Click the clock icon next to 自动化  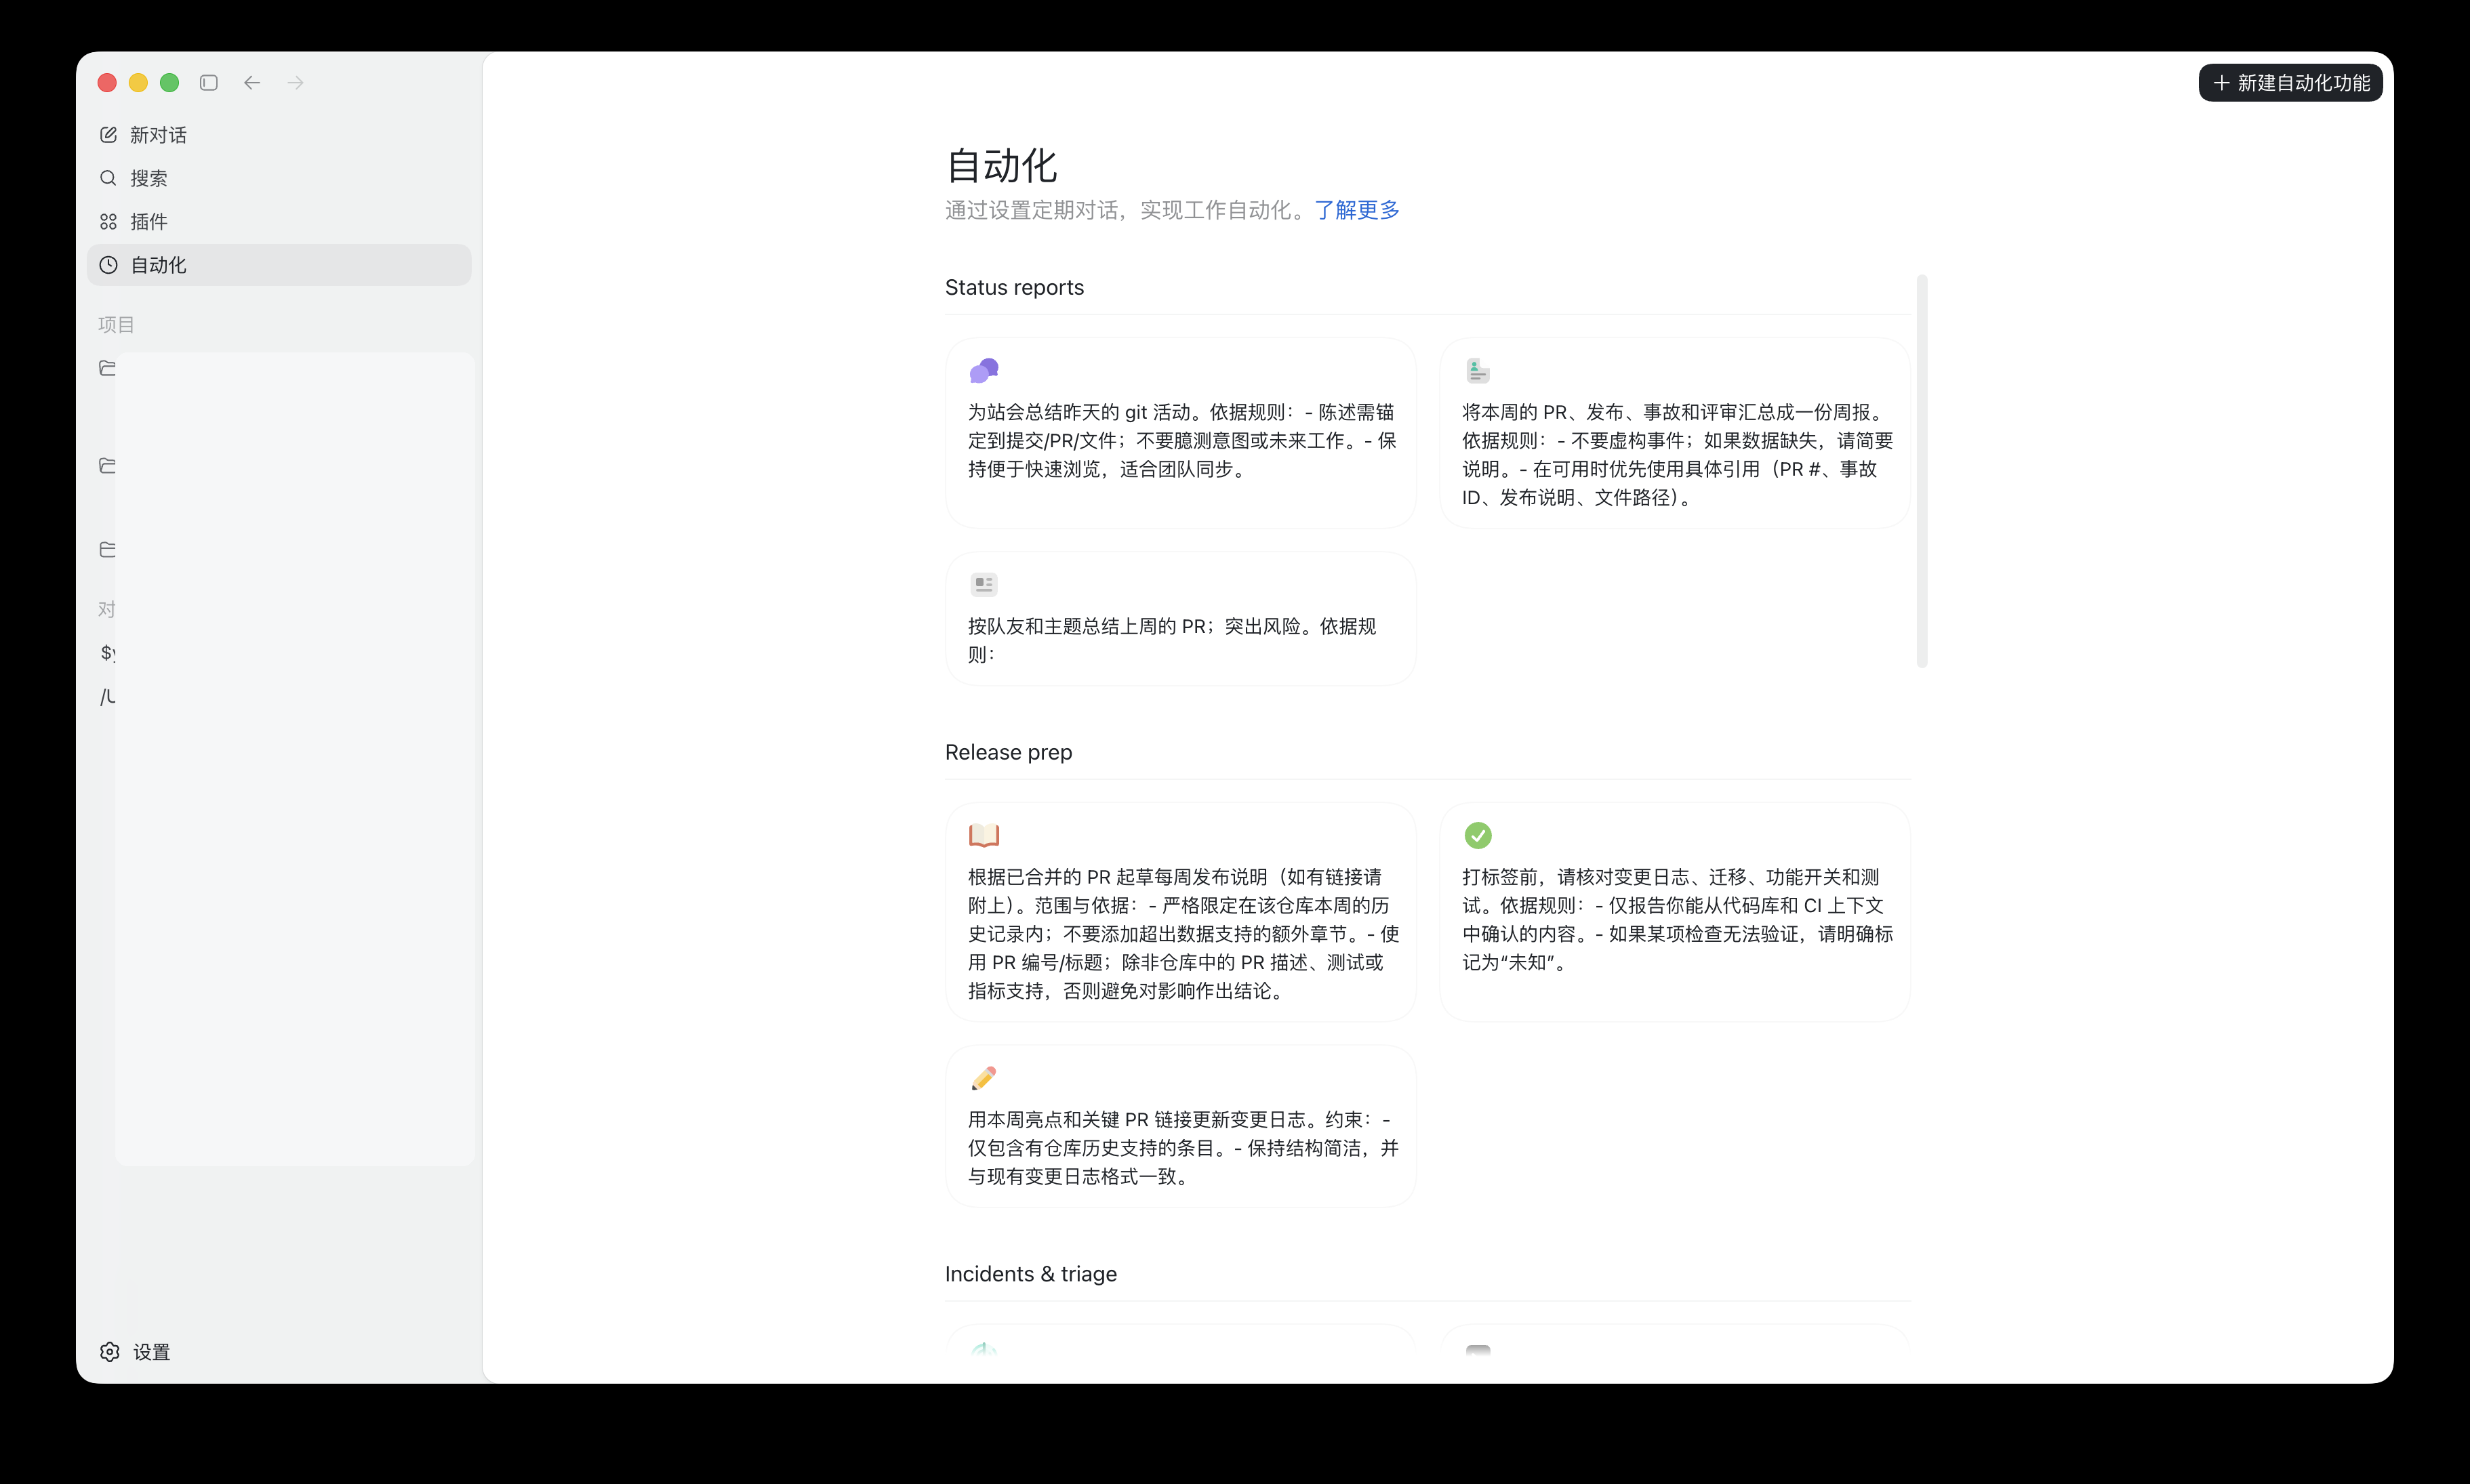[x=108, y=265]
